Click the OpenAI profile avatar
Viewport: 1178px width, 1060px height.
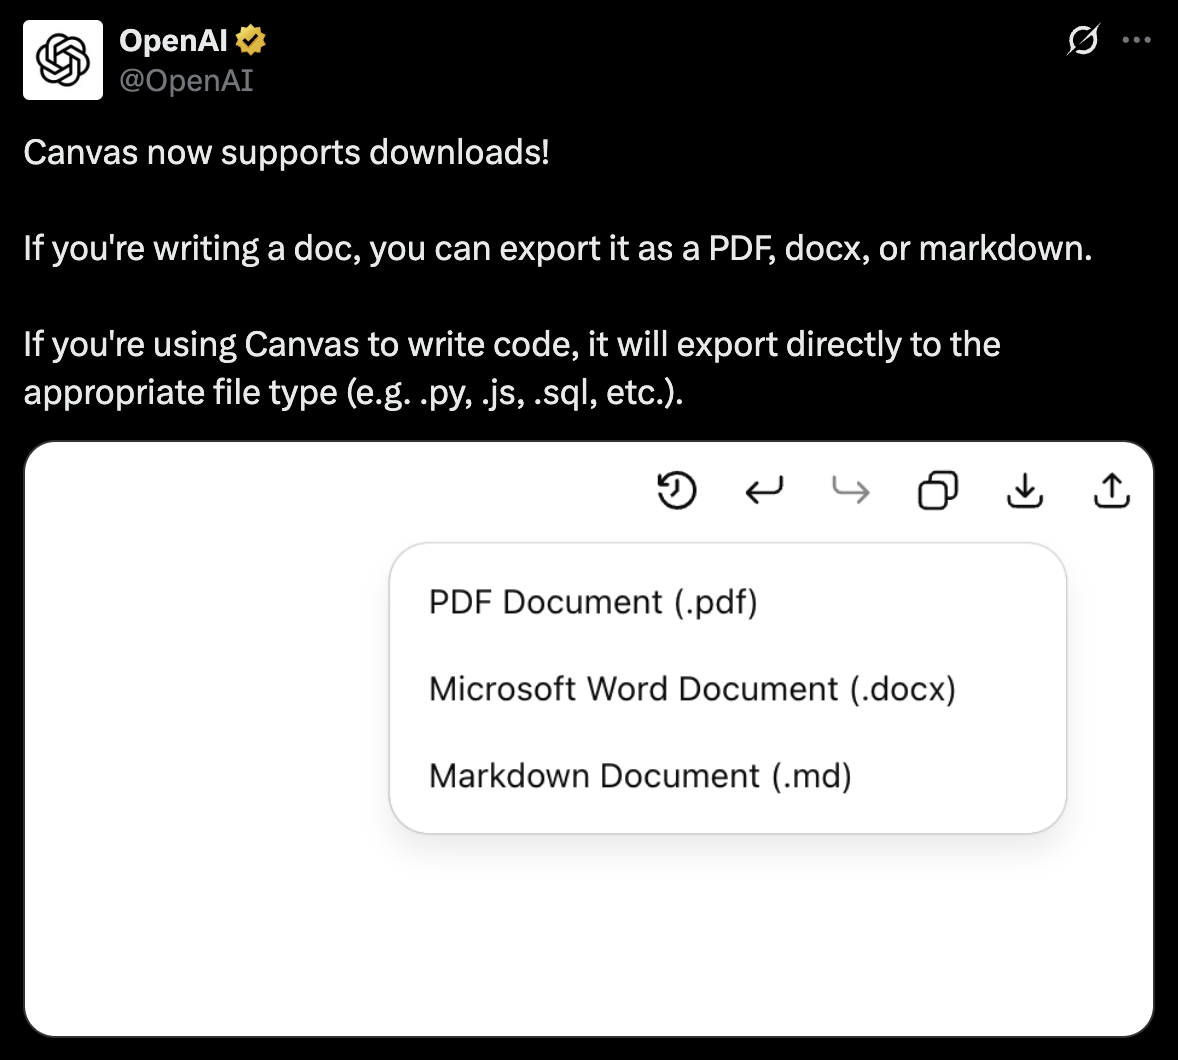pos(63,60)
